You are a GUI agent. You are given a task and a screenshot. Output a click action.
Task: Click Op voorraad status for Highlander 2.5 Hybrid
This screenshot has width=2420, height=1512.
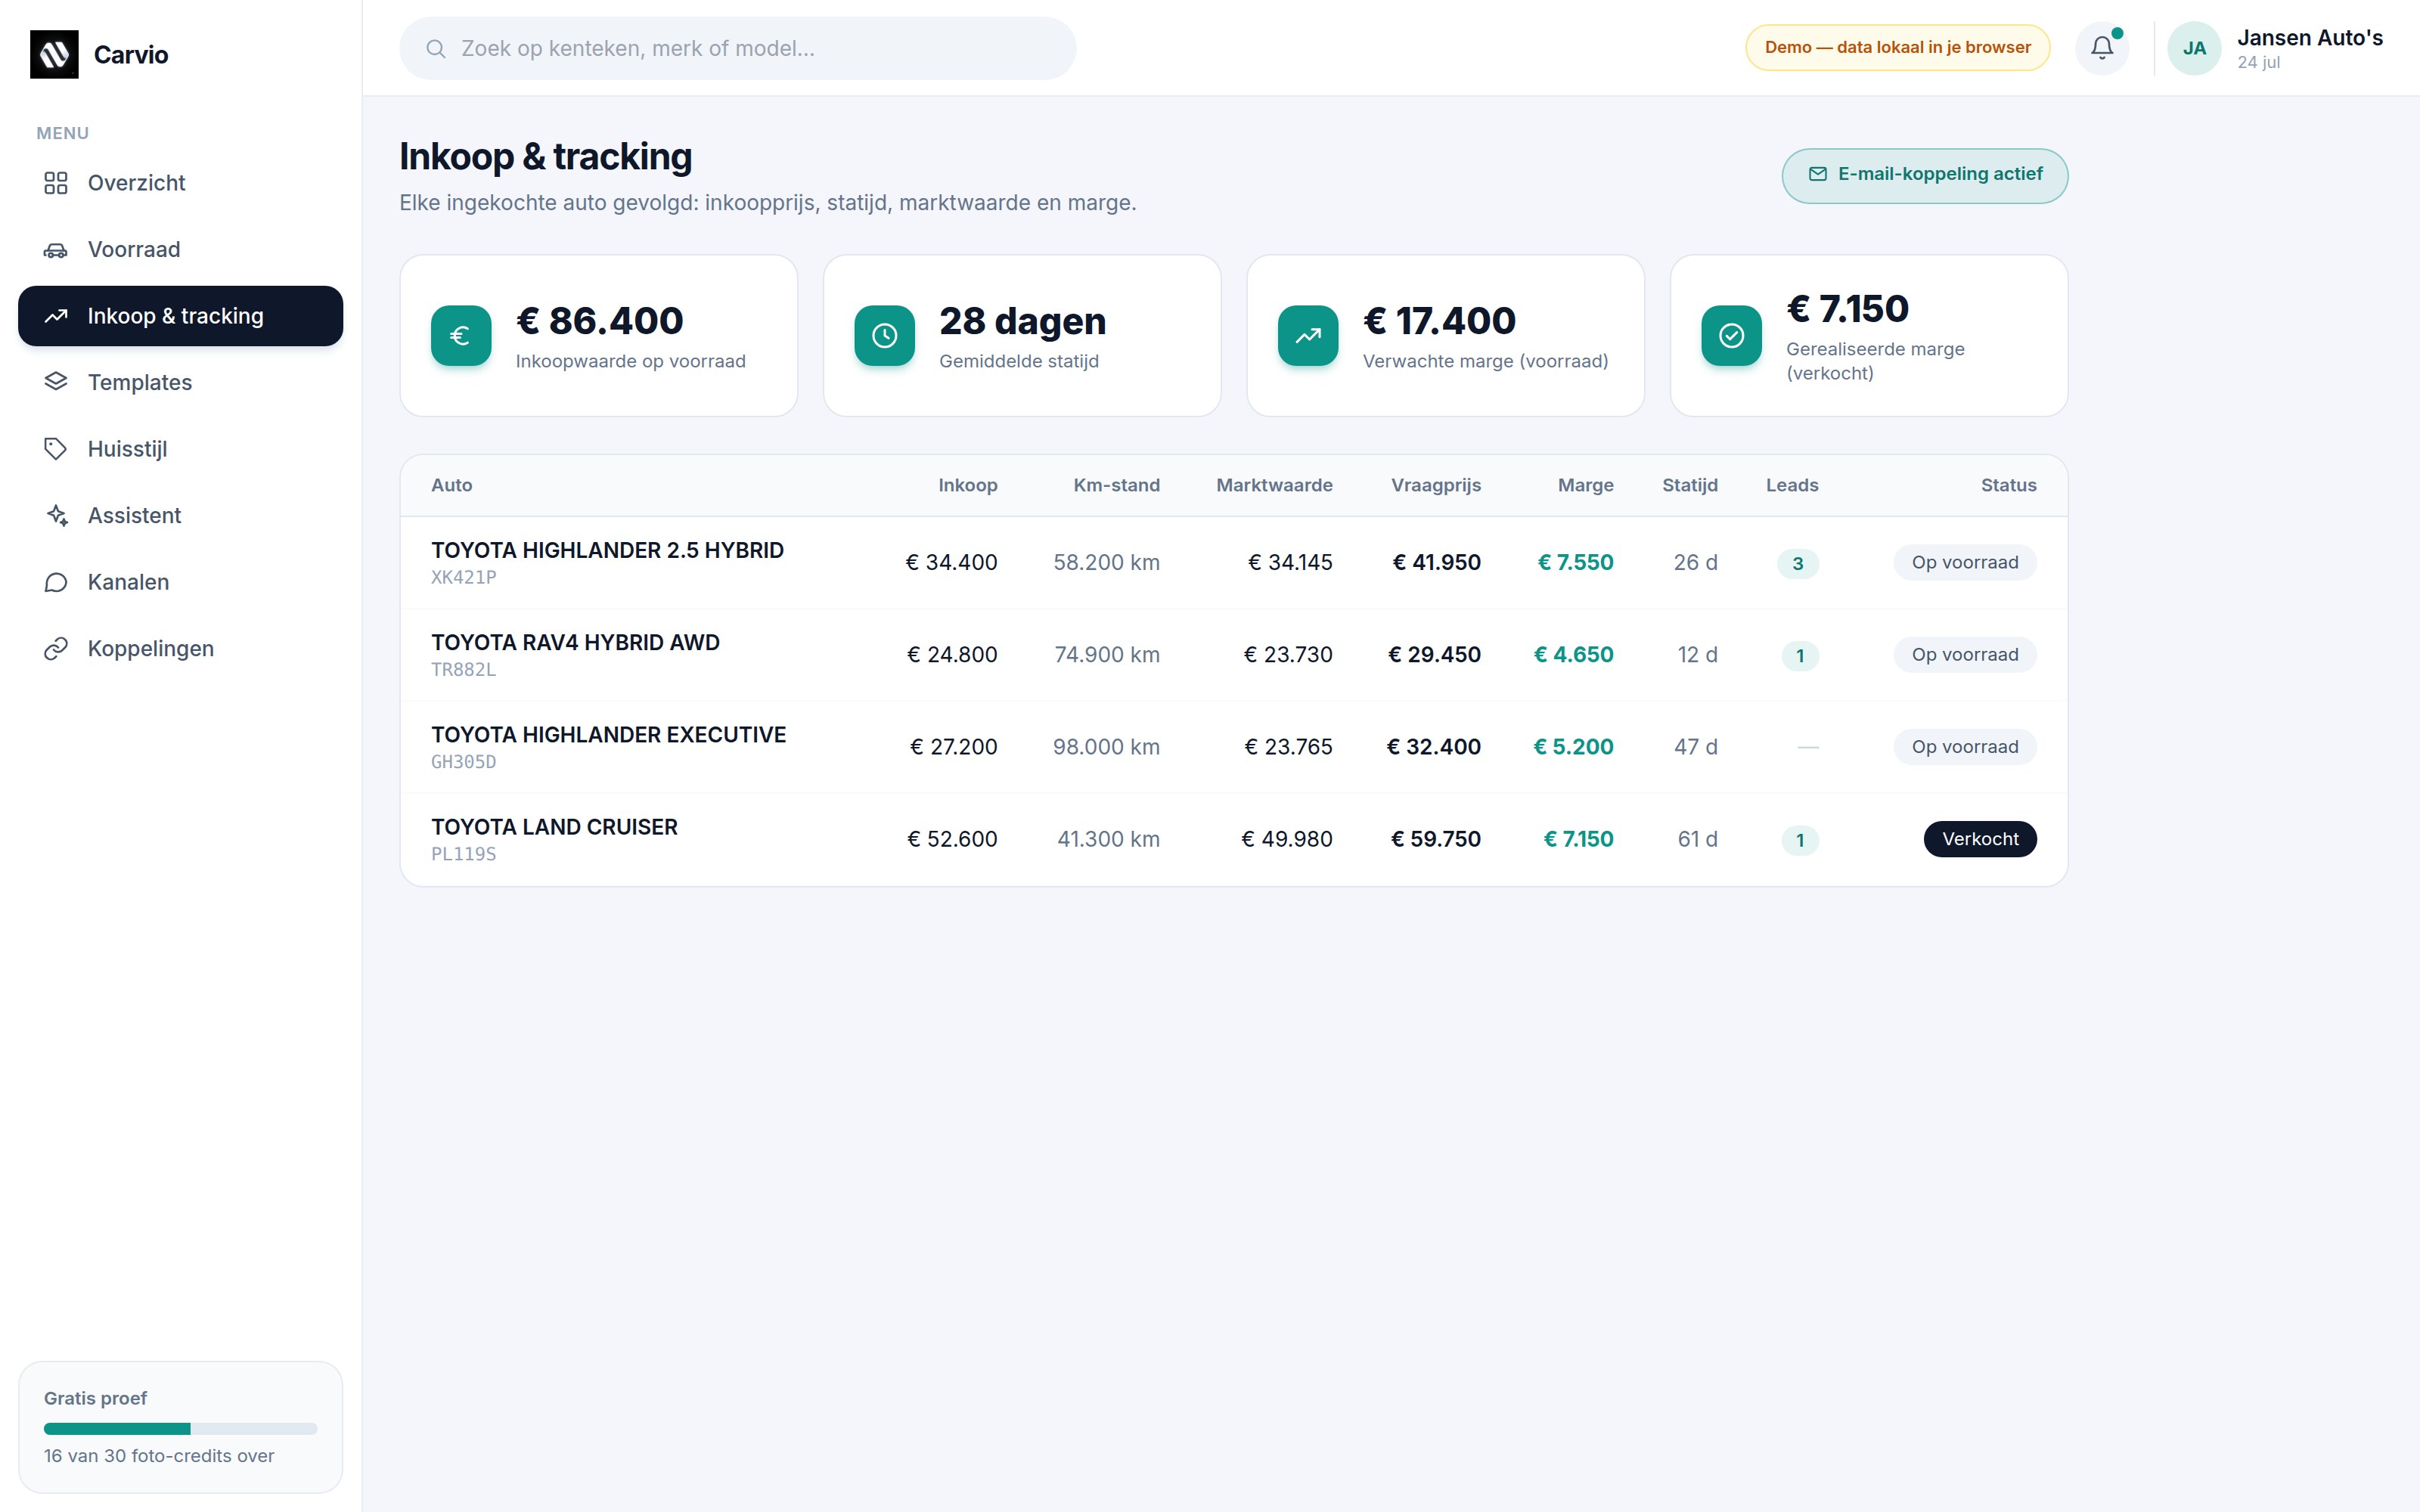tap(1965, 562)
